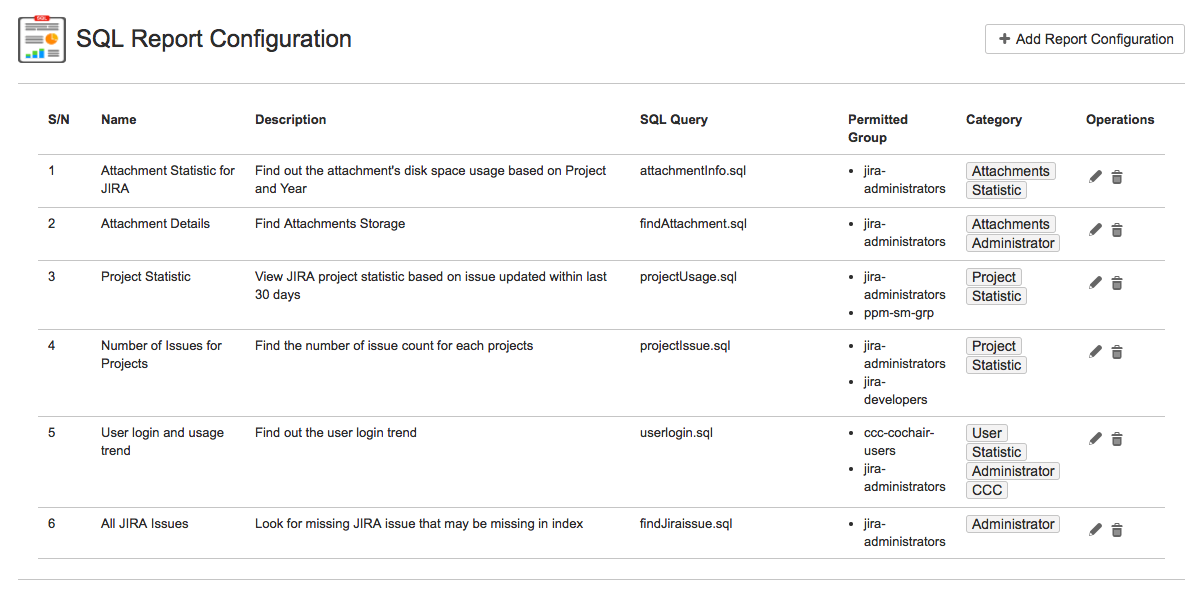1196x594 pixels.
Task: Delete the Attachment Statistic for JIRA report
Action: point(1117,177)
